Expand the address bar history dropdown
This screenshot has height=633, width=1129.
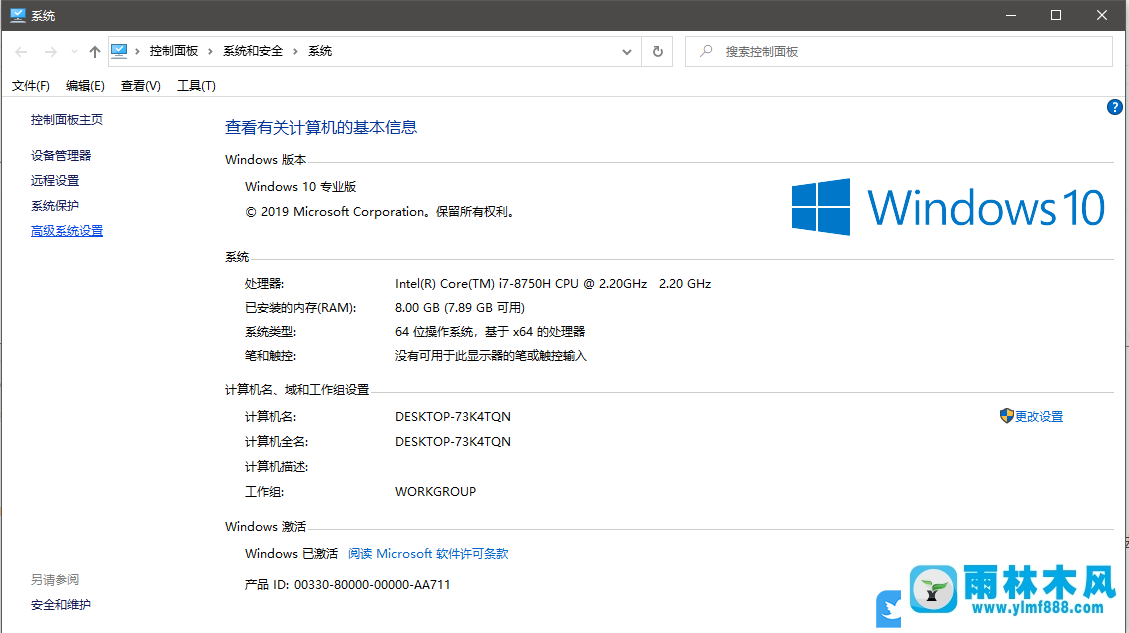pos(626,52)
